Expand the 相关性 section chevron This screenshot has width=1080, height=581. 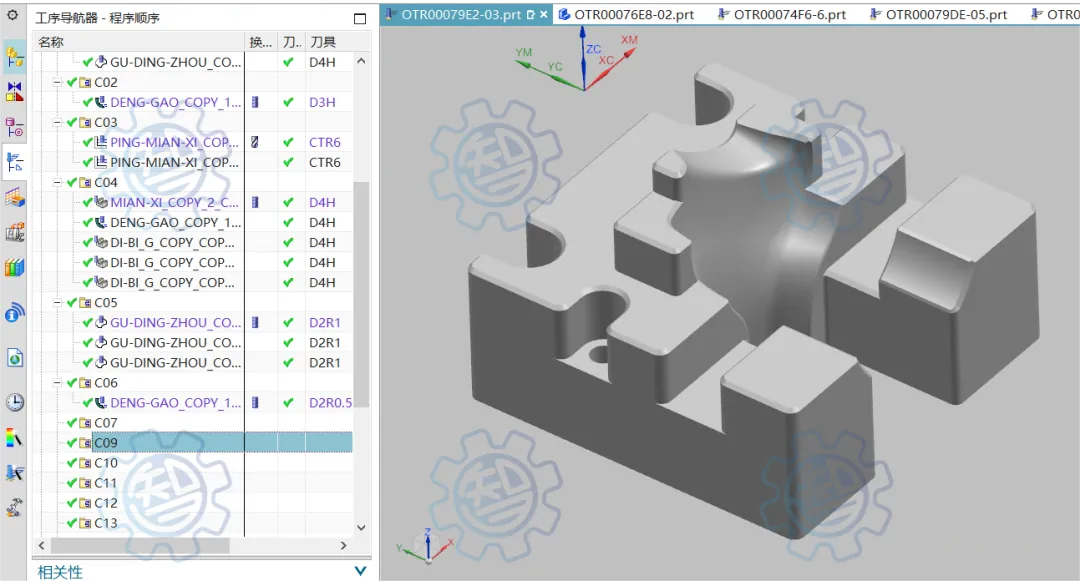click(360, 571)
